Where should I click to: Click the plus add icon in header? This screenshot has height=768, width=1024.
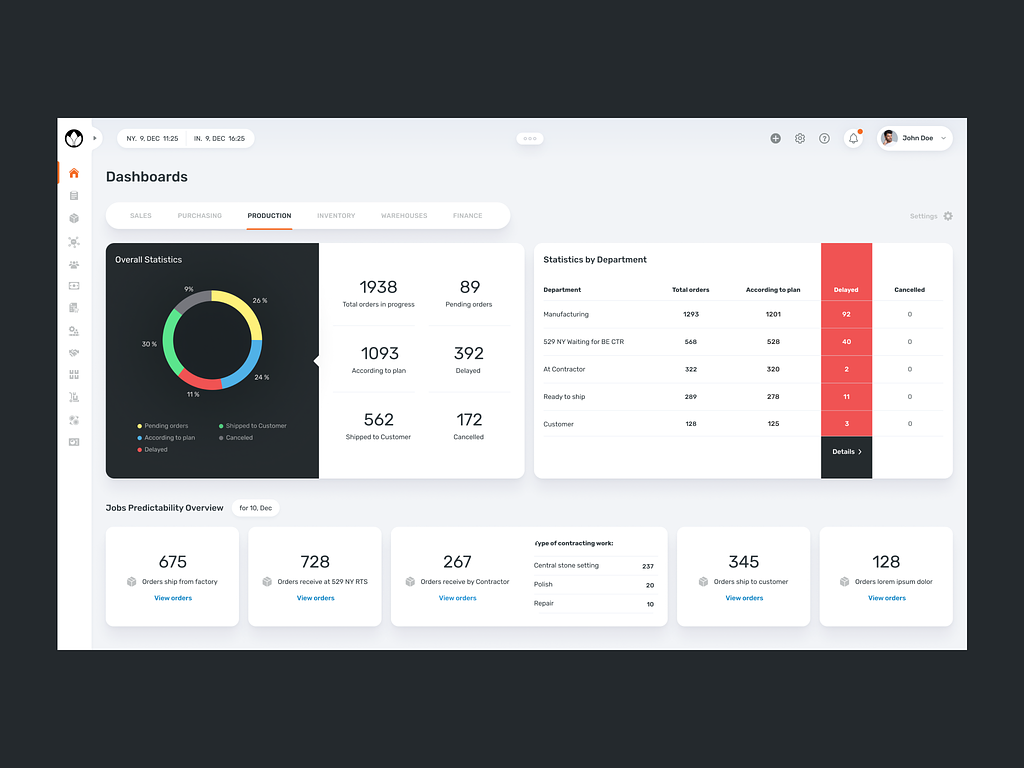click(x=775, y=138)
